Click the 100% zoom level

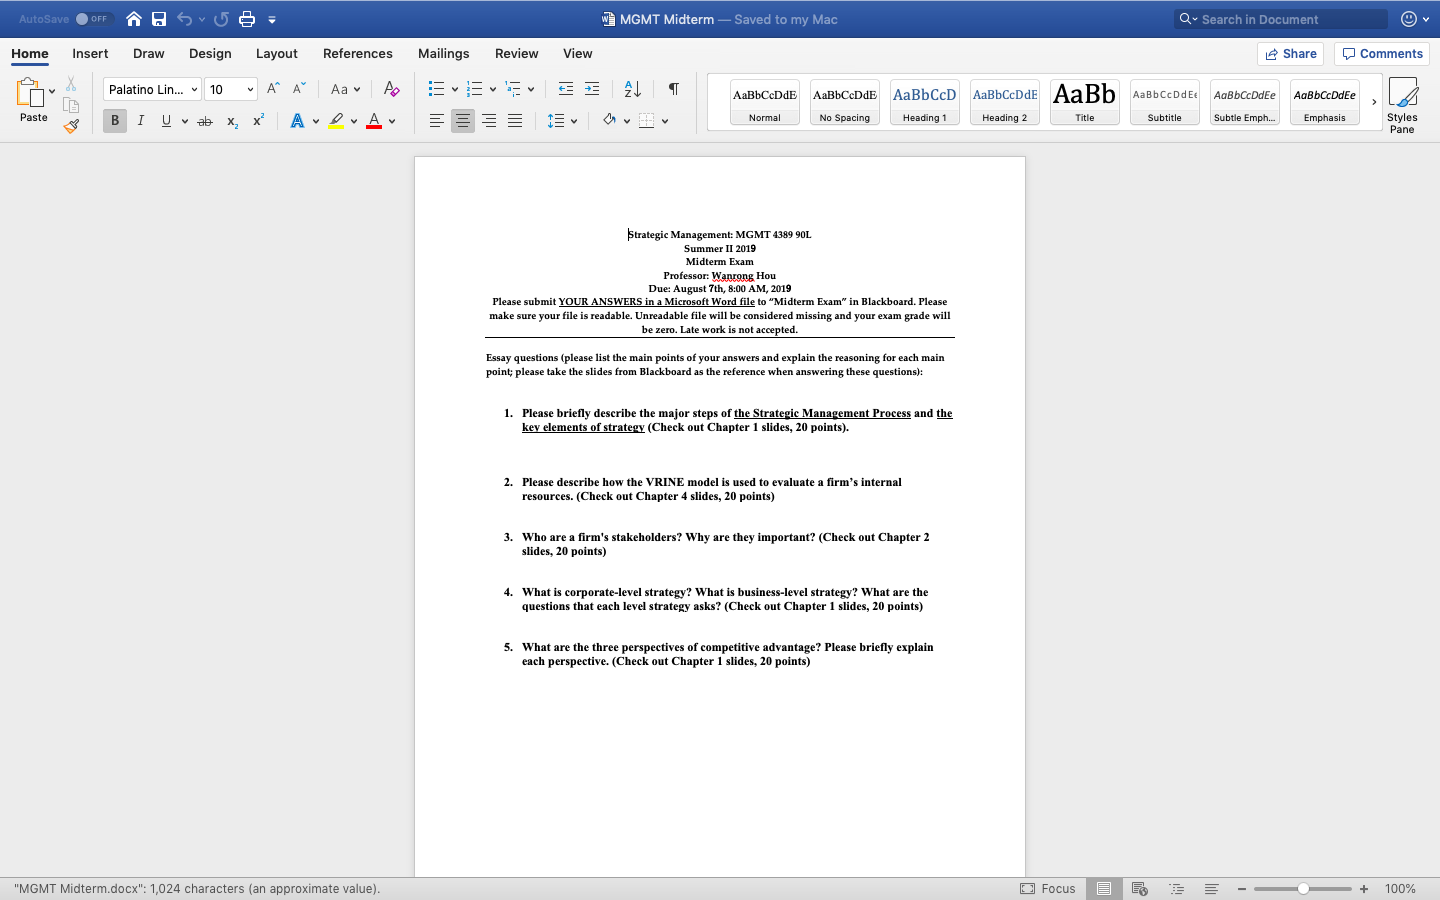1400,888
